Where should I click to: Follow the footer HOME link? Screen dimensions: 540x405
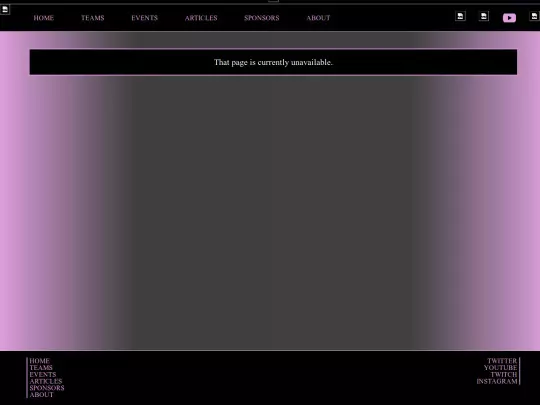tap(40, 361)
